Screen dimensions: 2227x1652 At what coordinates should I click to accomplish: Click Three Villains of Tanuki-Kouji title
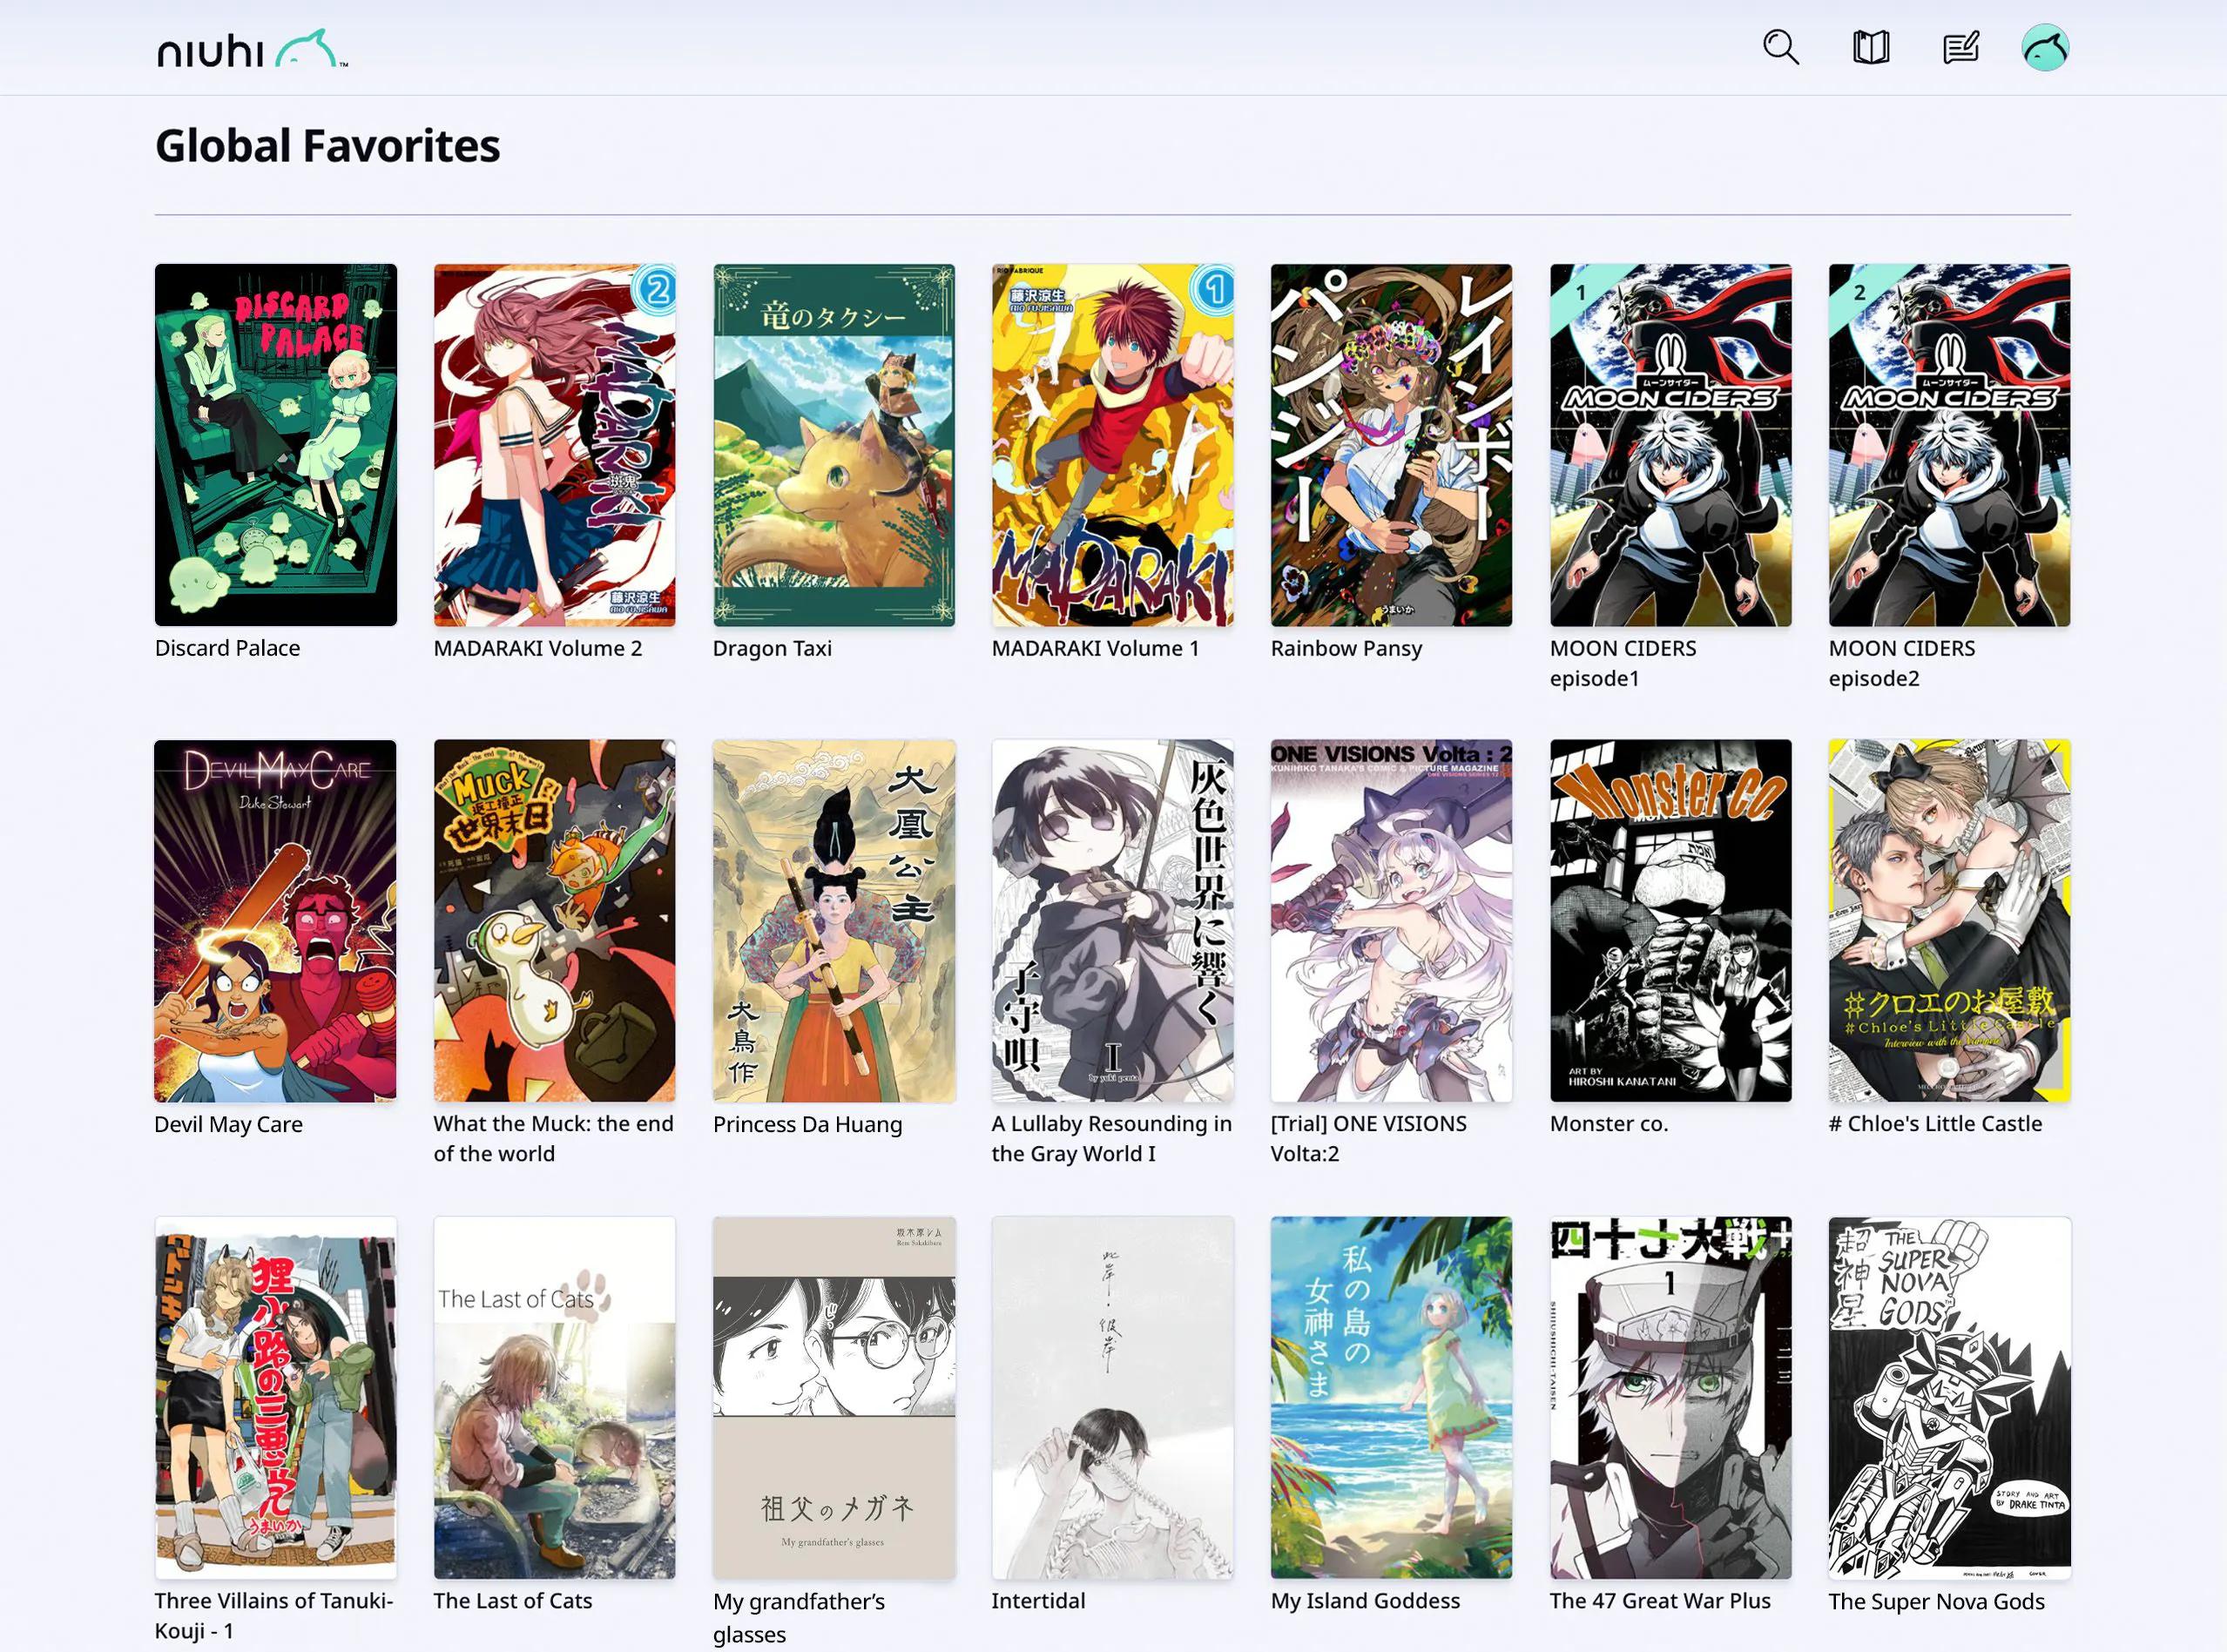click(x=274, y=1616)
